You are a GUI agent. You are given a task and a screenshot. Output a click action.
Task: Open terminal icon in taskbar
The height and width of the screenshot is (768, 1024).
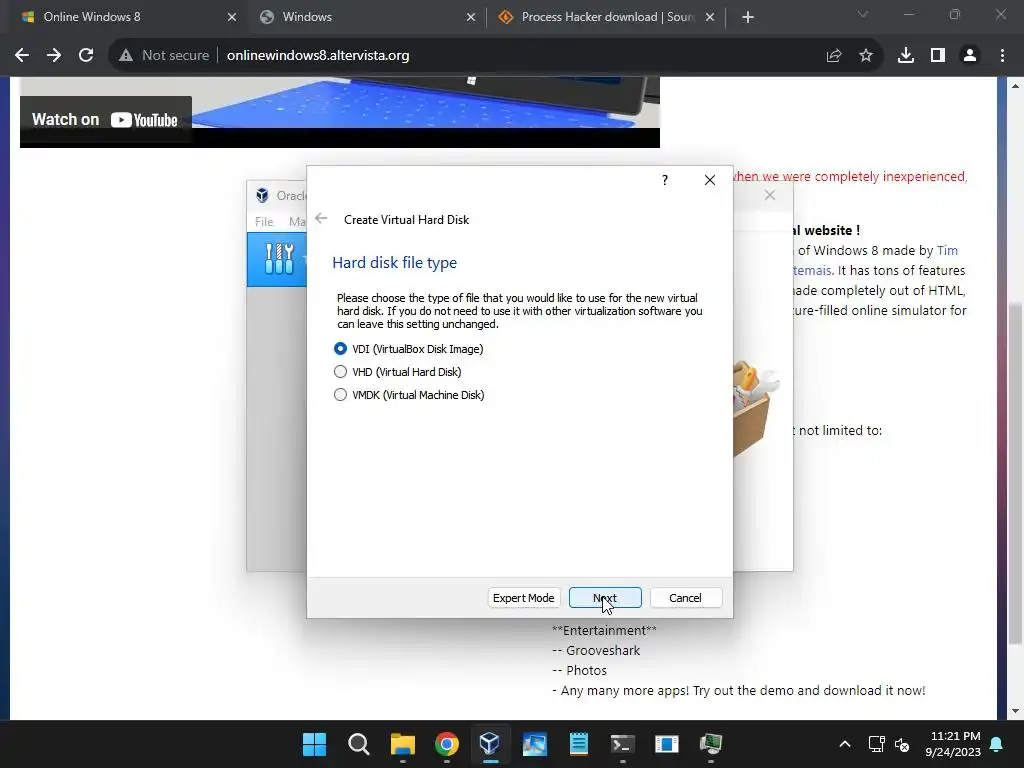pos(622,744)
